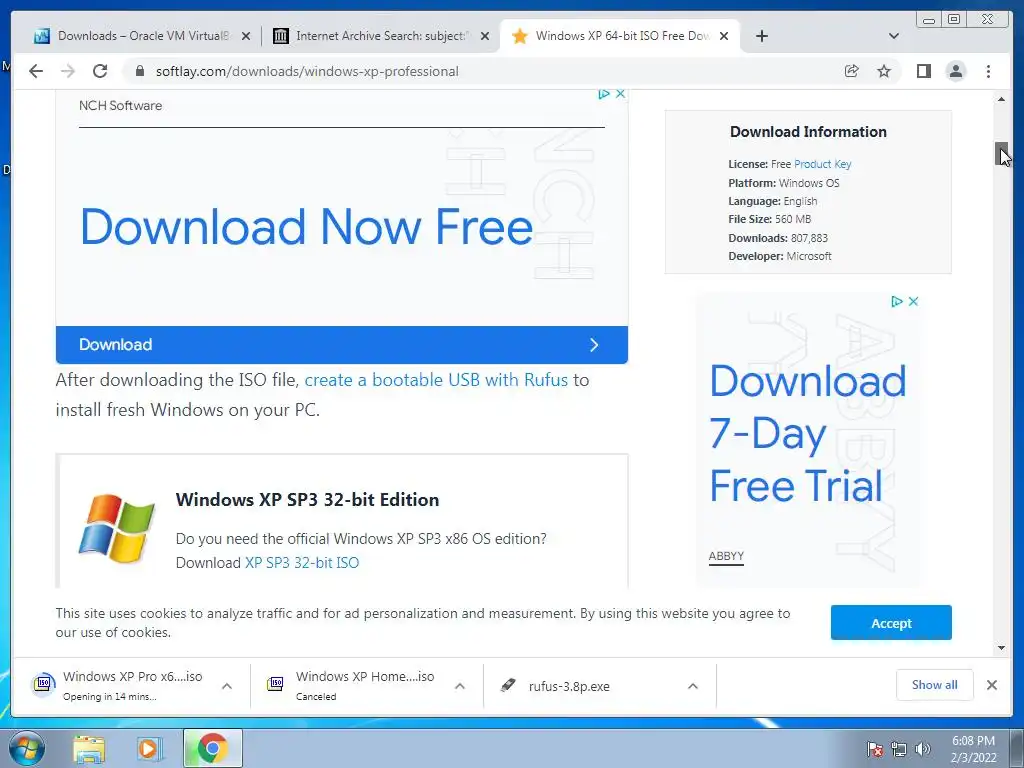Open the volume speaker tray icon

[922, 749]
